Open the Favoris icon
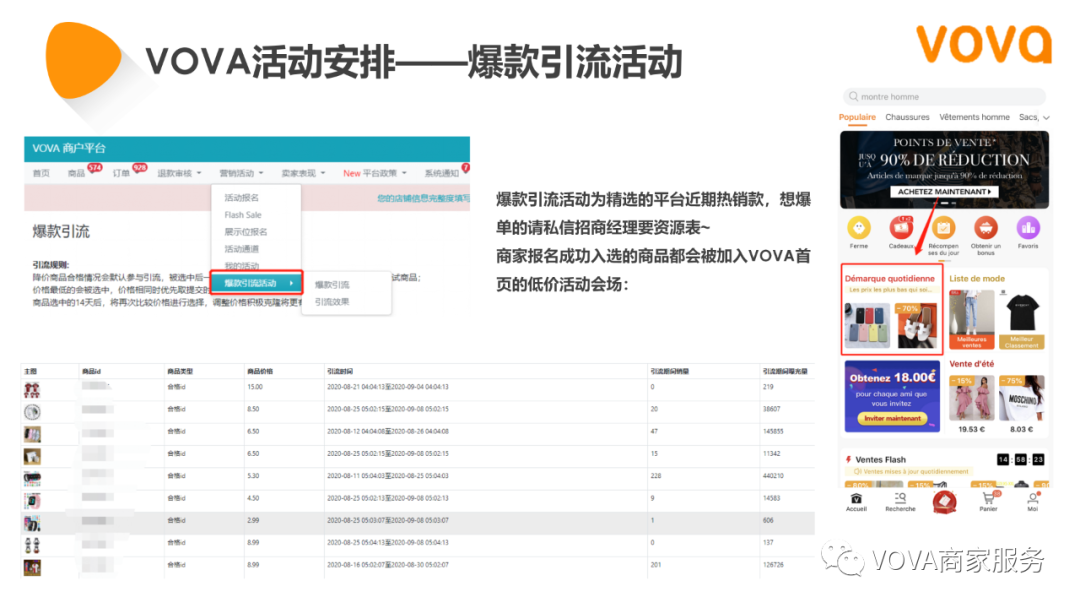This screenshot has width=1080, height=608. pos(1029,227)
